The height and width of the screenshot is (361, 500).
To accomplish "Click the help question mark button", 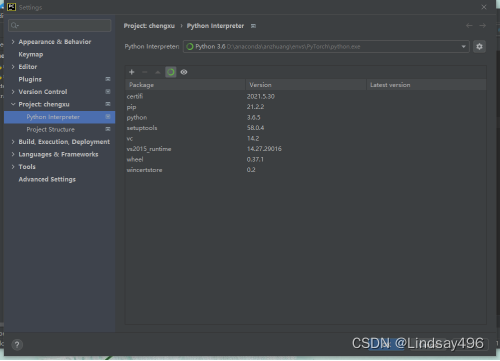I will [17, 345].
